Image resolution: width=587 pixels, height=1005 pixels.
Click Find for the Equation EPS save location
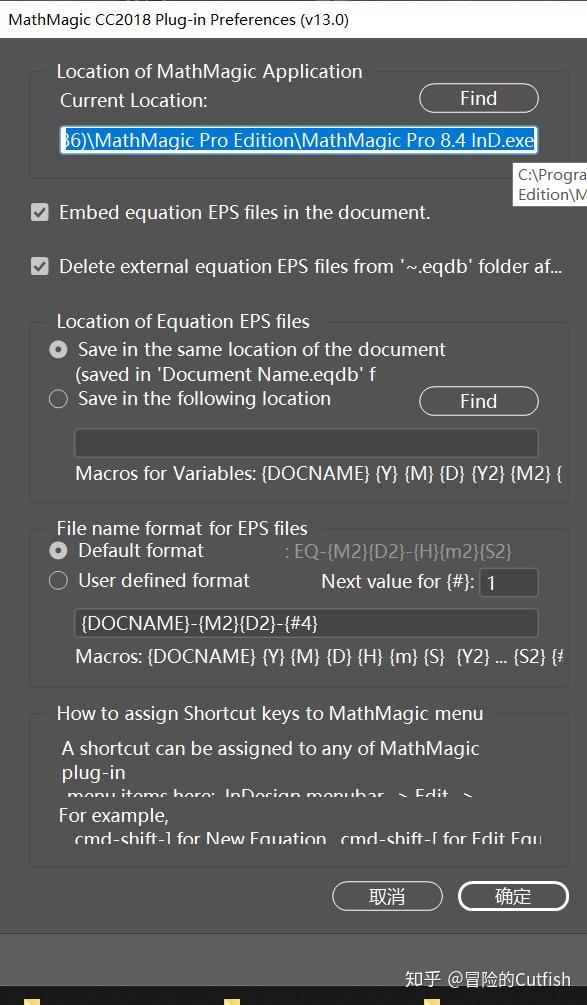[477, 400]
